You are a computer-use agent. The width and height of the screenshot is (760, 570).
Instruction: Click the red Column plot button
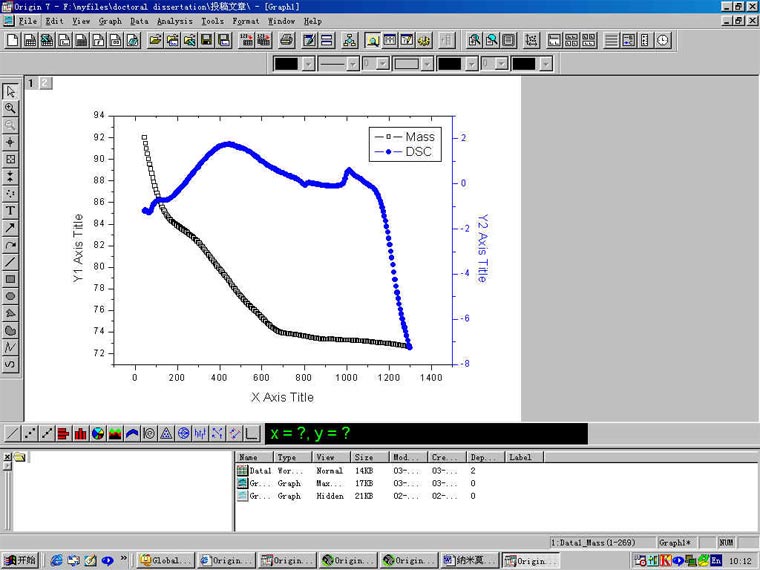point(81,433)
